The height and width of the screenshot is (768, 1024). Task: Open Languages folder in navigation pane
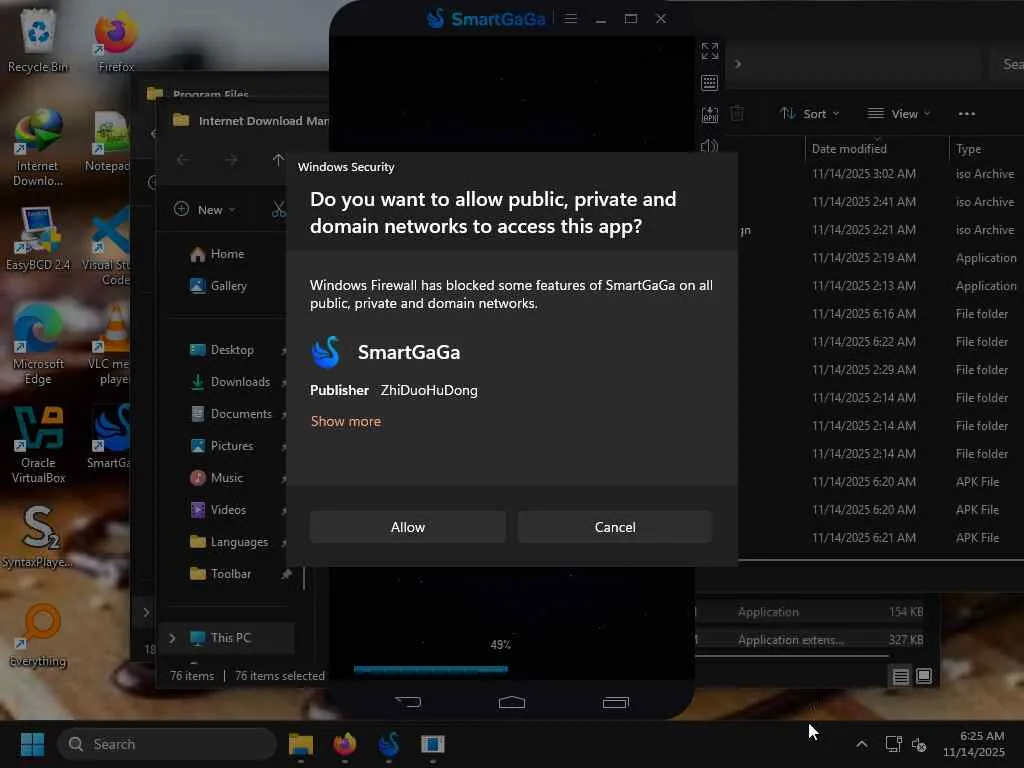click(x=229, y=542)
